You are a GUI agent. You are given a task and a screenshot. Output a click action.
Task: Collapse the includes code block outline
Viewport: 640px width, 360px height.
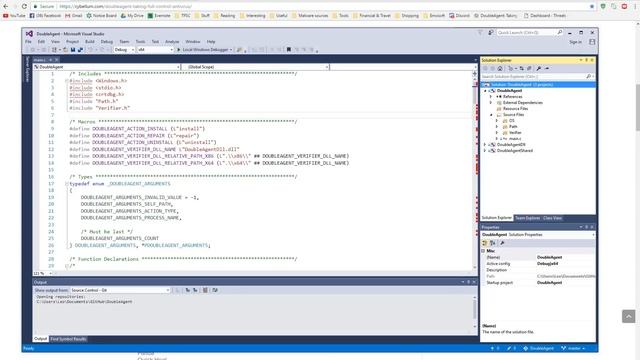pyautogui.click(x=66, y=81)
